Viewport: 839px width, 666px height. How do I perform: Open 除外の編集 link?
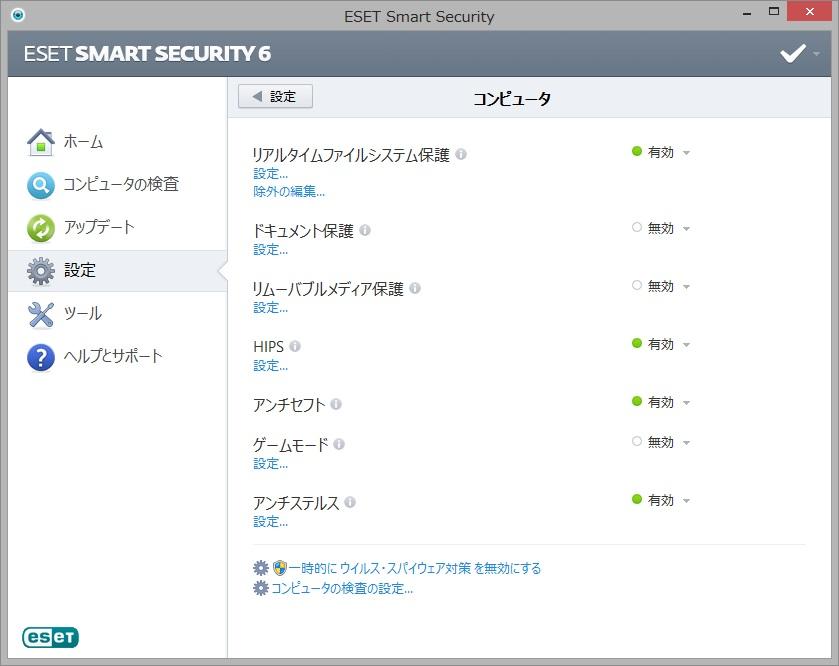(289, 191)
